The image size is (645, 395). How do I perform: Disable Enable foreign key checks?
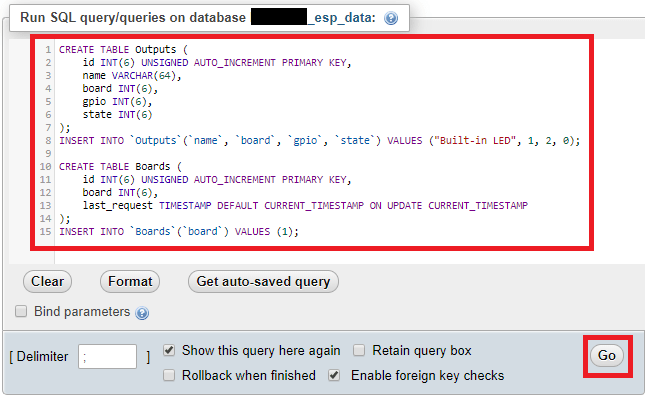[334, 375]
